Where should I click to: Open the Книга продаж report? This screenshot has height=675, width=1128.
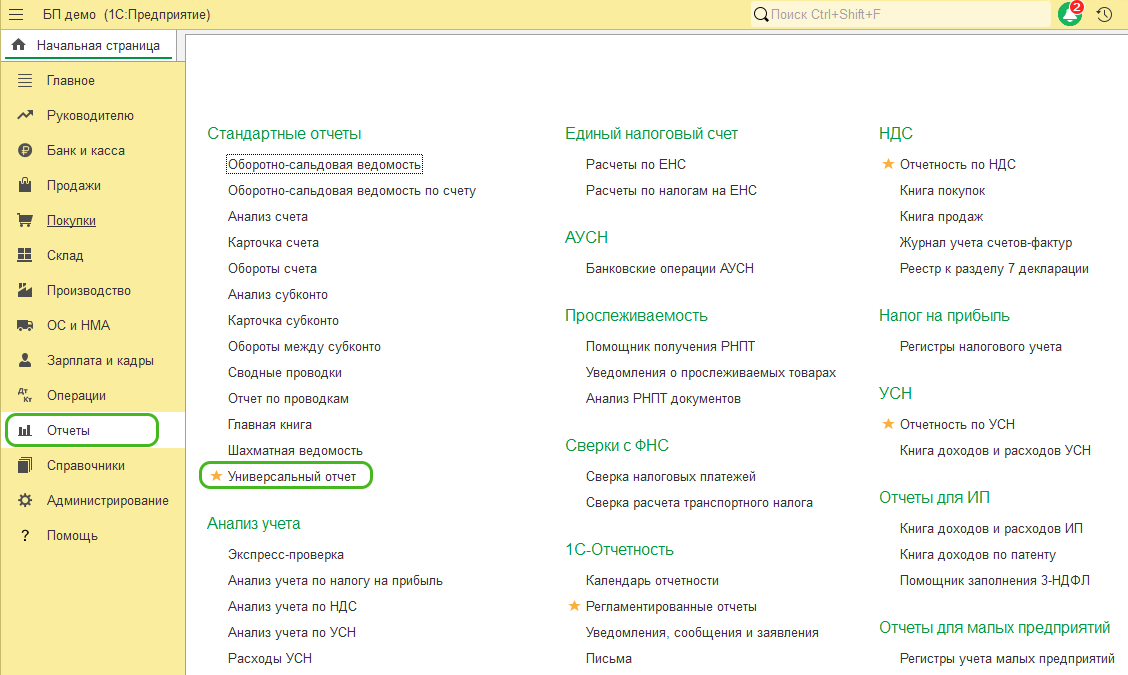(x=941, y=217)
